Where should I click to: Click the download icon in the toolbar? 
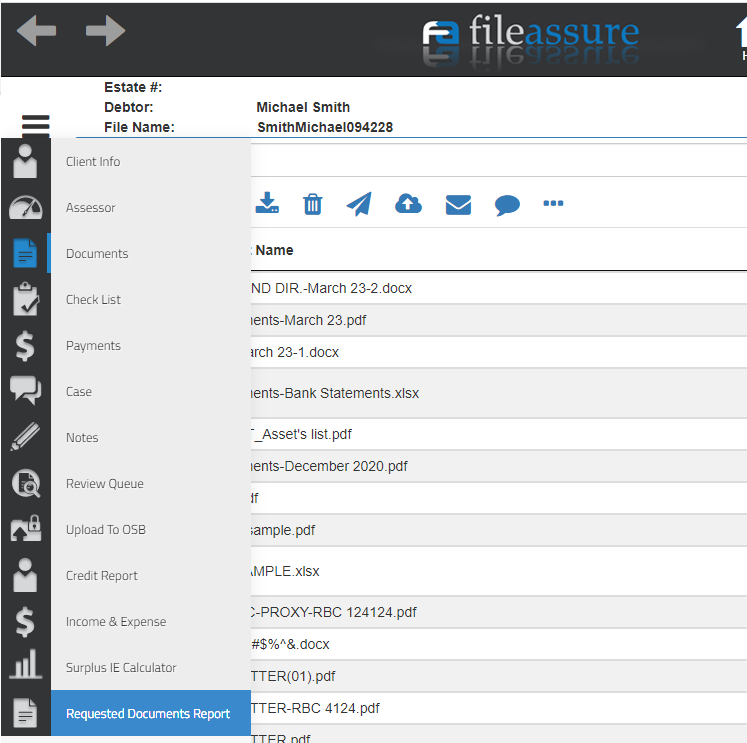click(267, 203)
